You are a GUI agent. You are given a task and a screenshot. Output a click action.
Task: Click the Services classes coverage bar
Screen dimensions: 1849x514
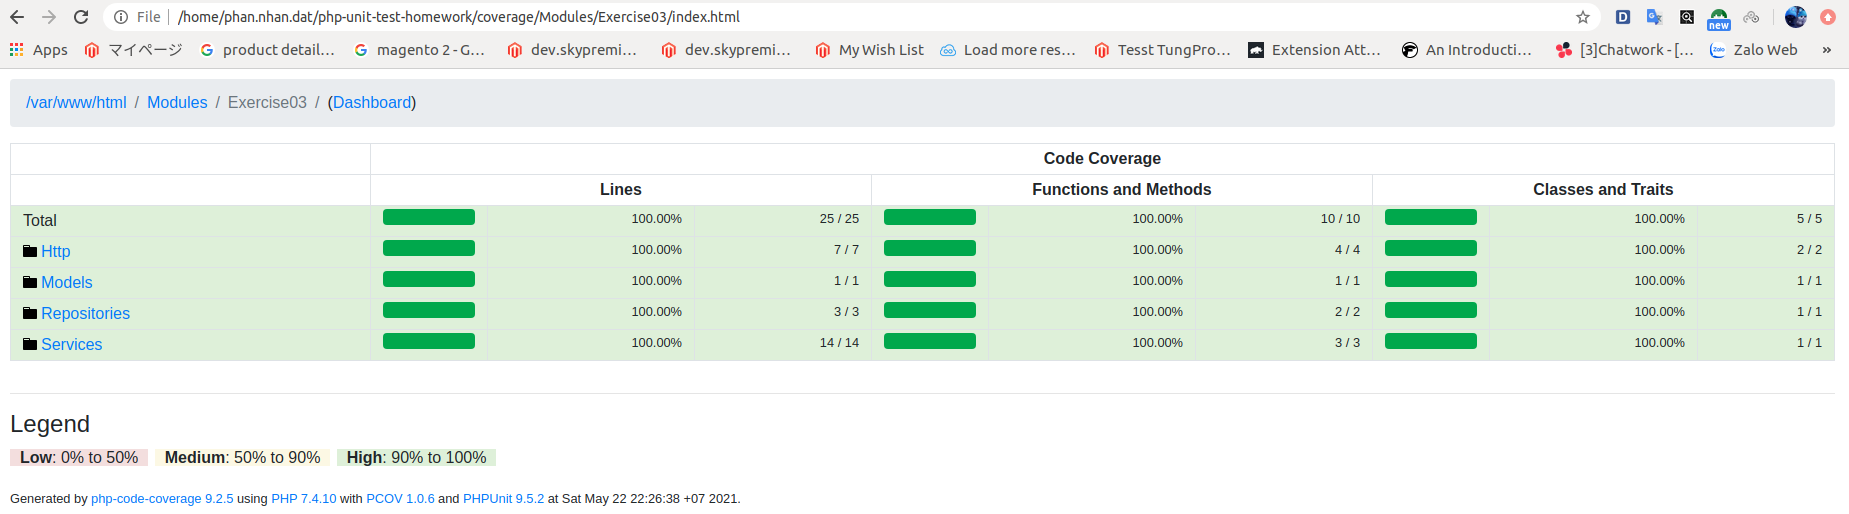[x=1431, y=341]
